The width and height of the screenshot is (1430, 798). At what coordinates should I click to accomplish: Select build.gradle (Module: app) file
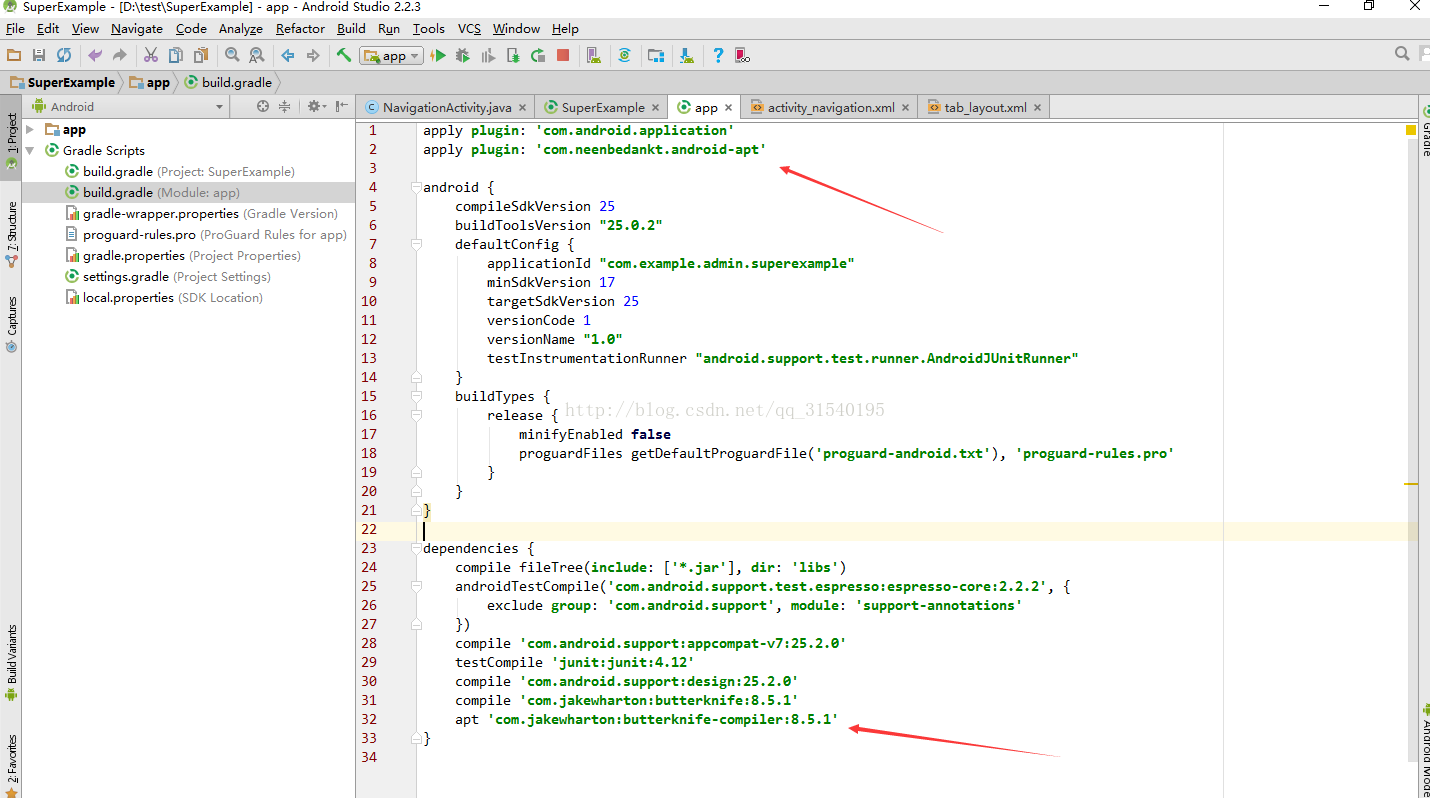152,192
